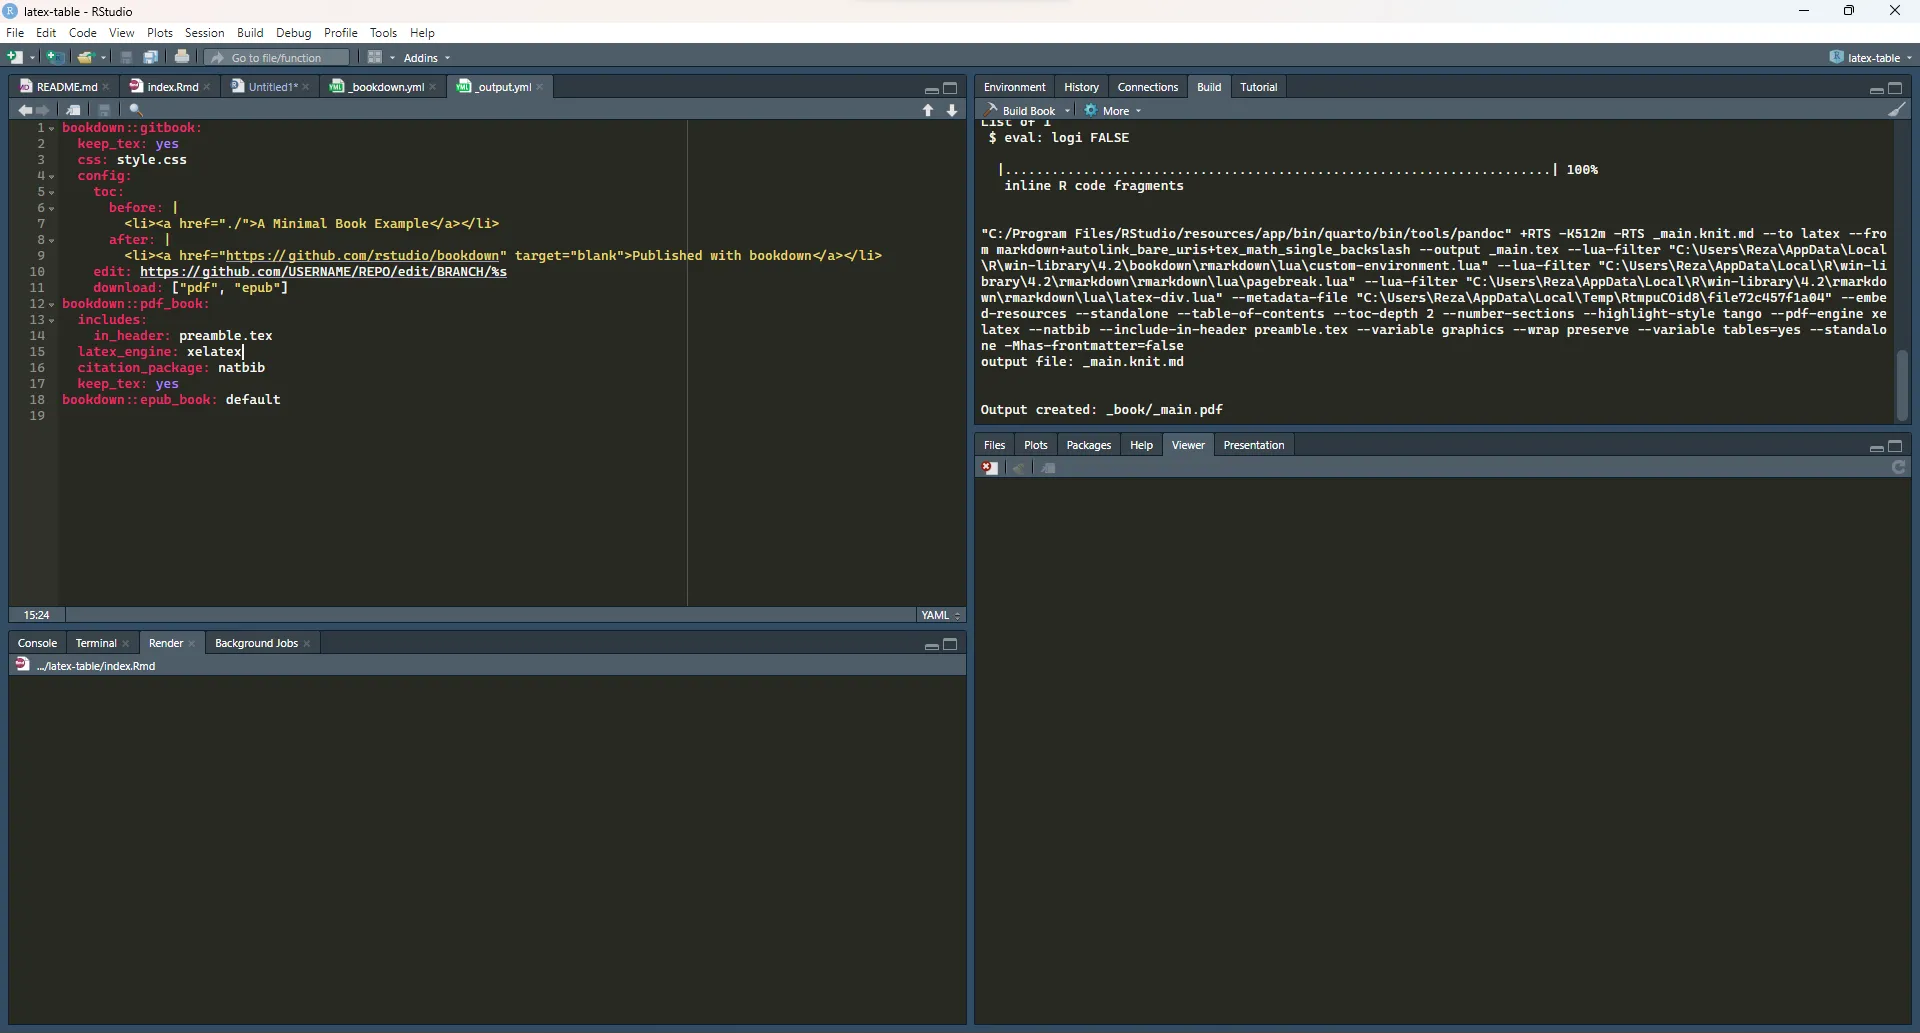Collapse the bookdown::pdf_book fold on line 12

point(52,305)
